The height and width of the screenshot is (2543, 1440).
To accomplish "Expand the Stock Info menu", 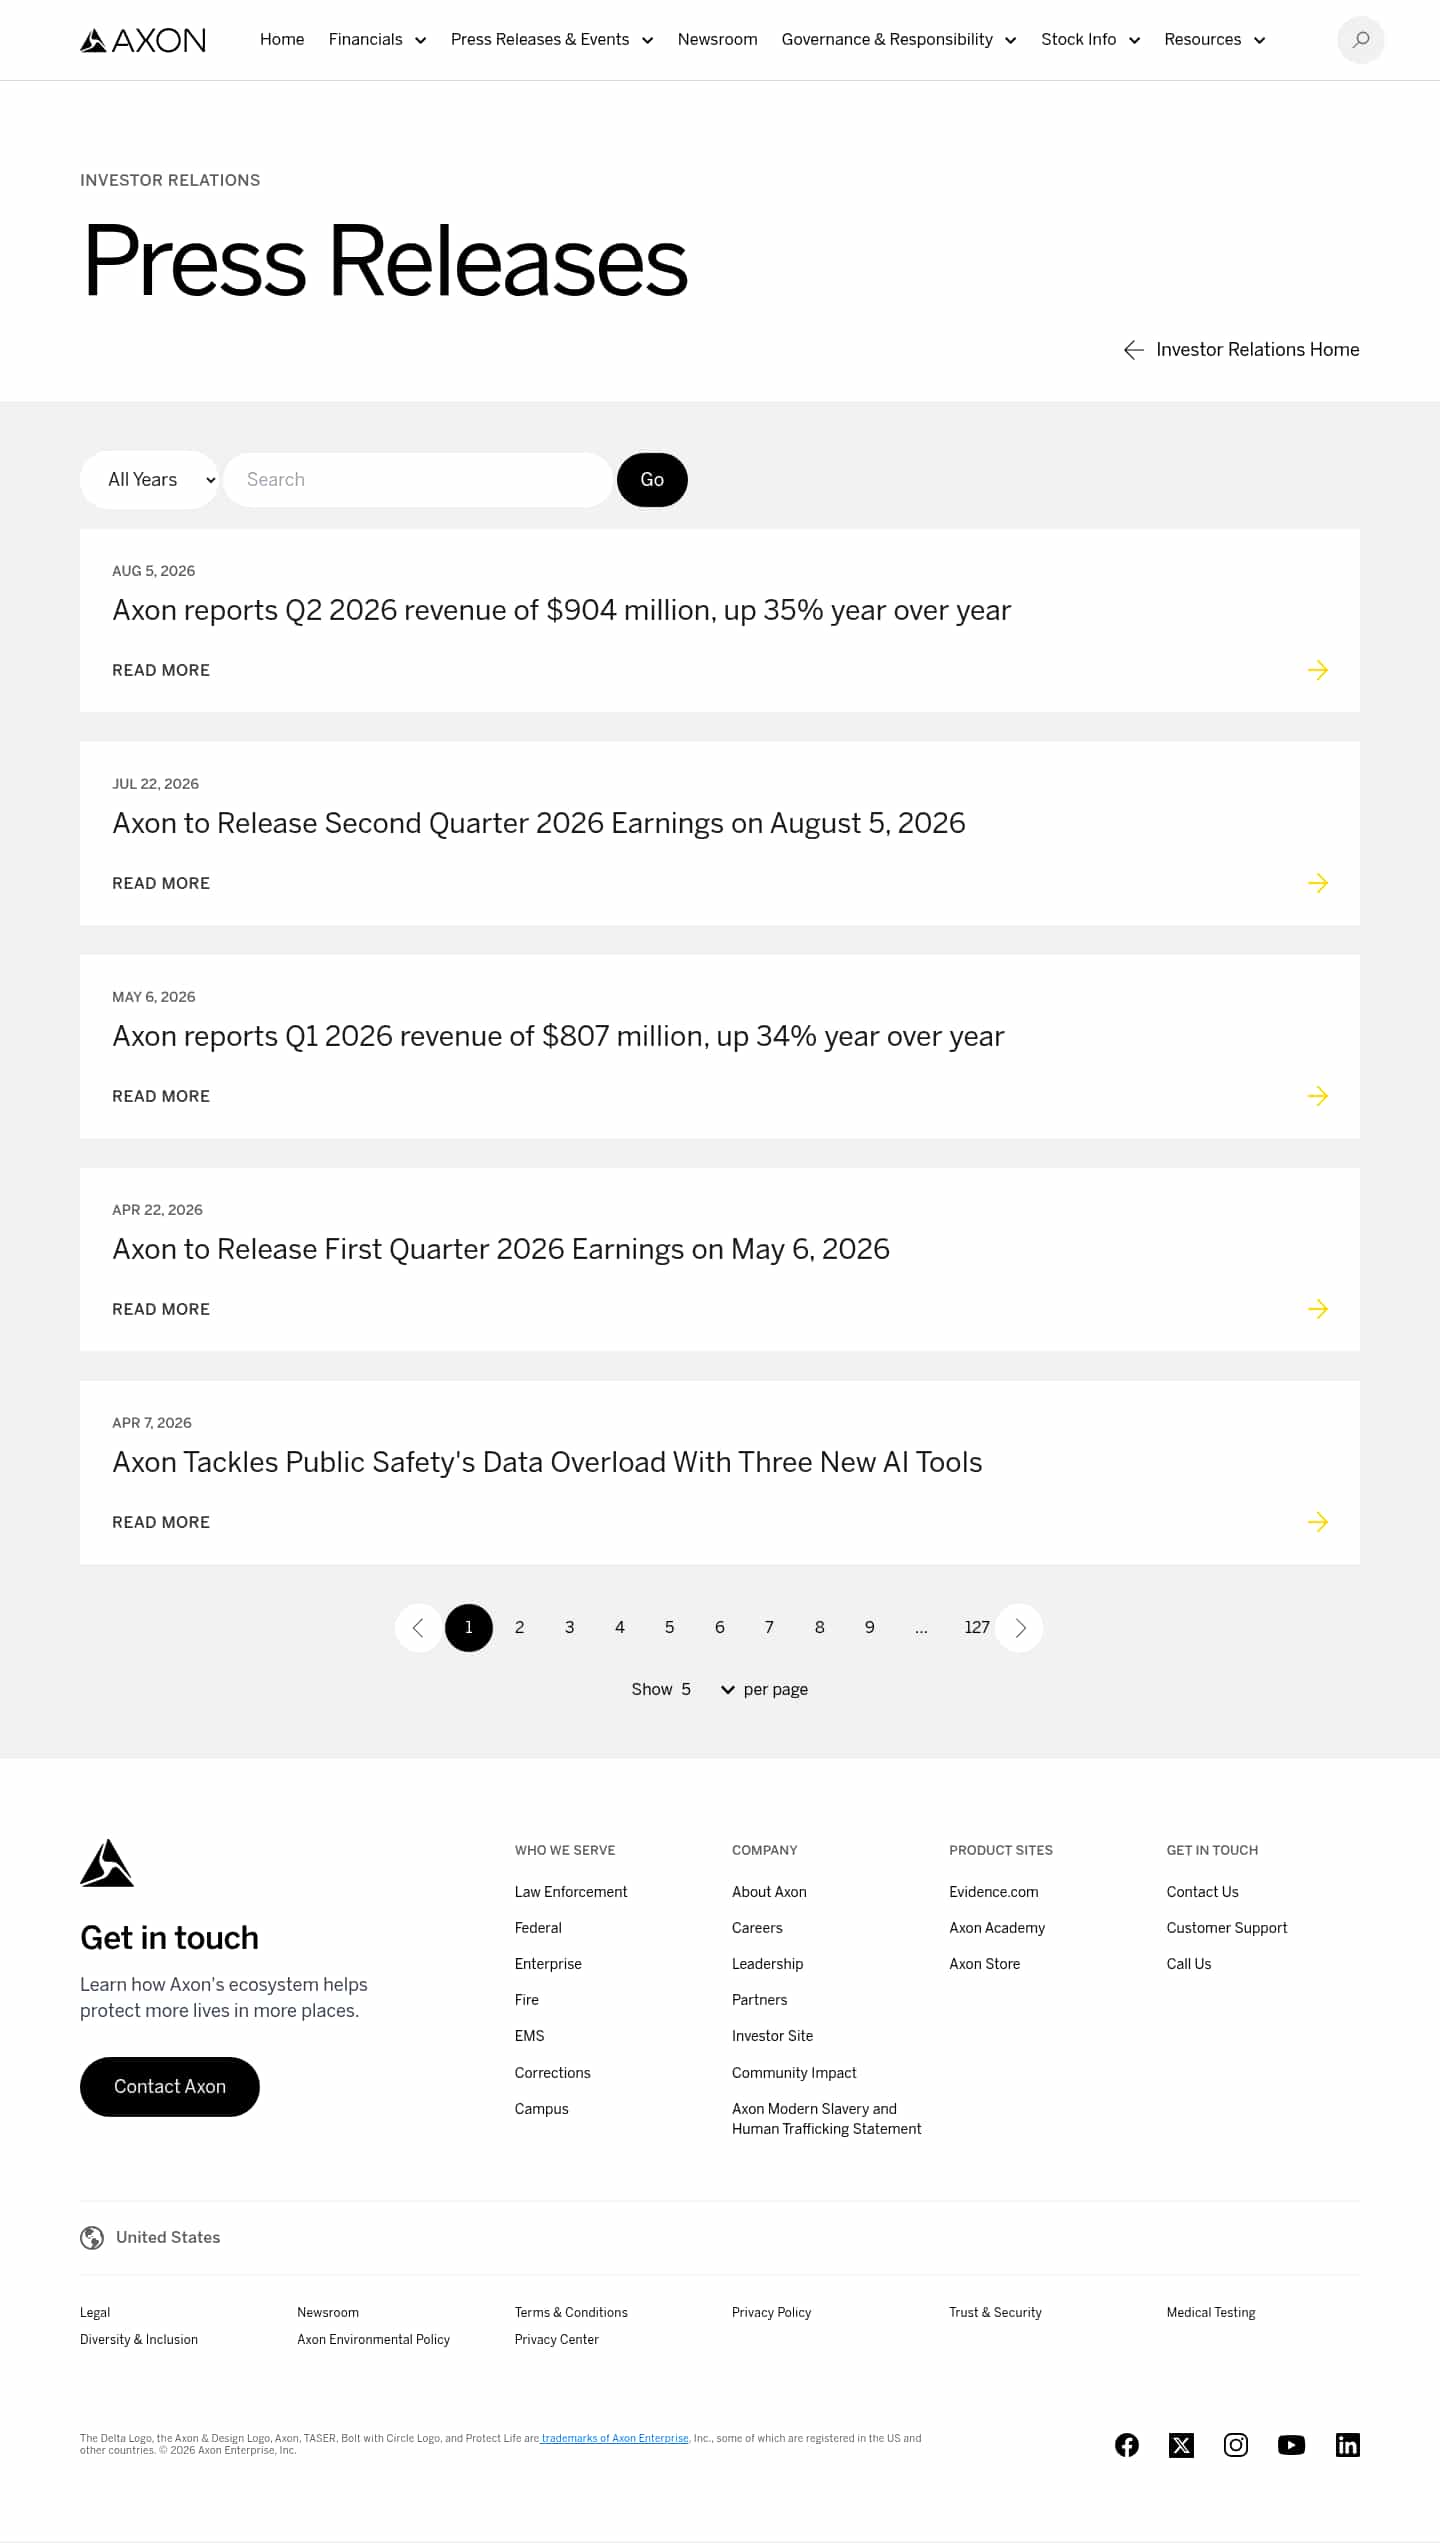I will (1091, 40).
